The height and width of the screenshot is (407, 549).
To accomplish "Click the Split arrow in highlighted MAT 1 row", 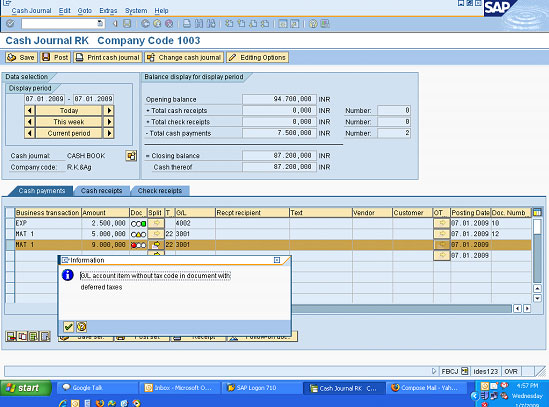I will 156,244.
